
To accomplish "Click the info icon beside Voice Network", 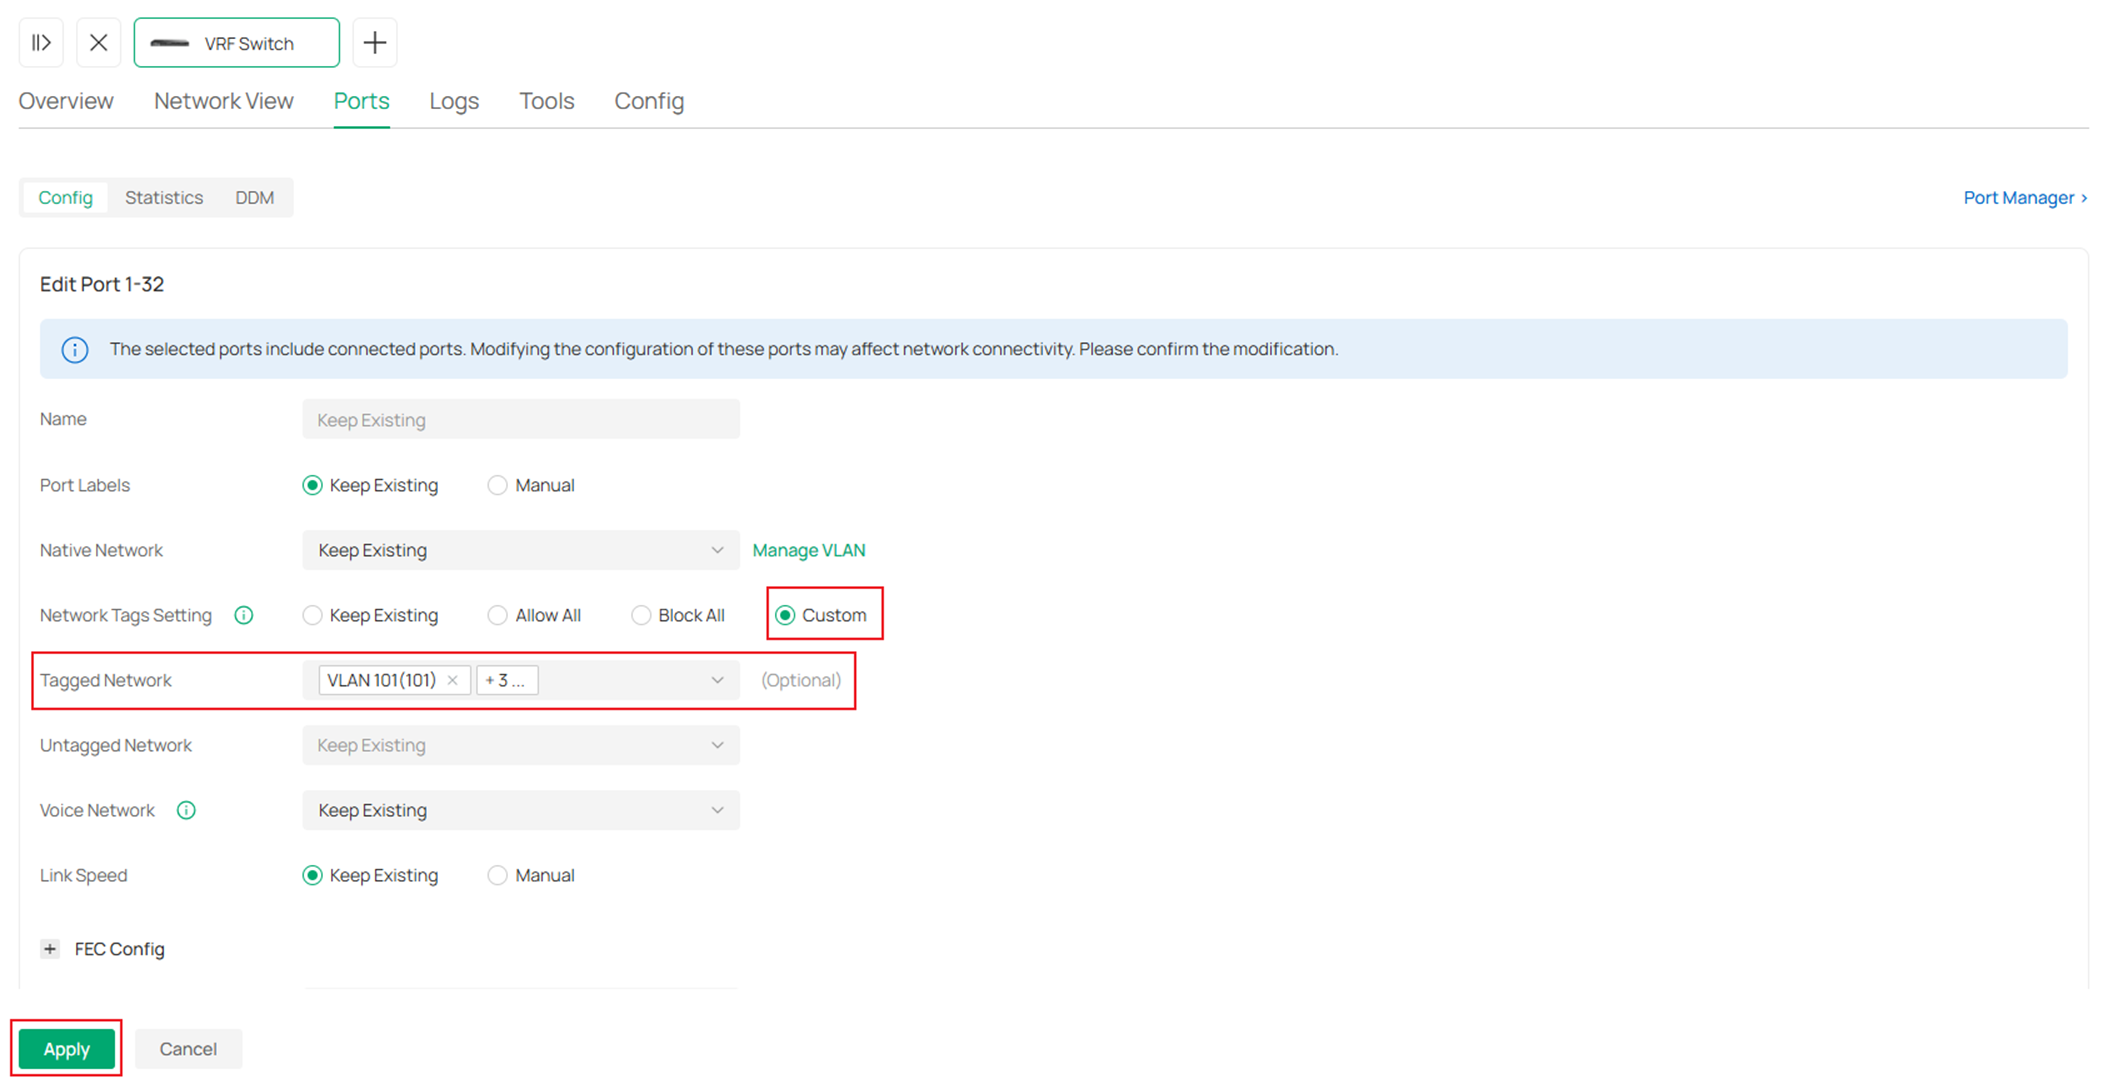I will pos(186,810).
